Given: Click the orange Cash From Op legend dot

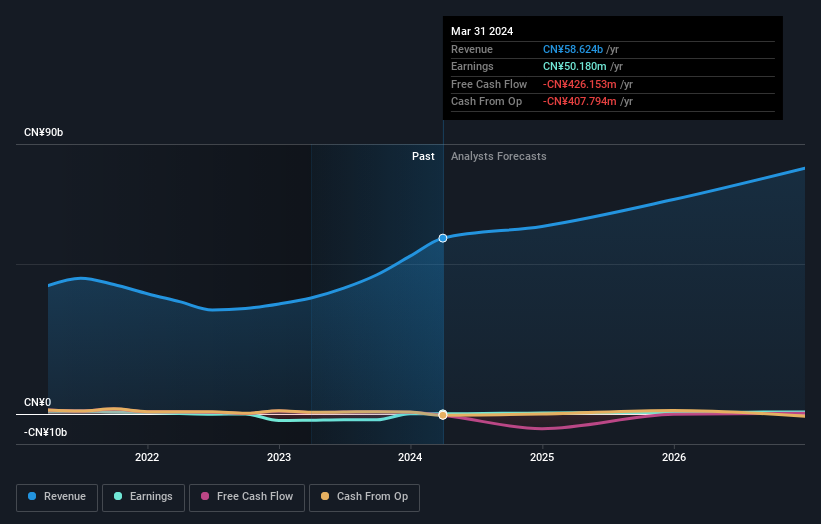Looking at the screenshot, I should 325,496.
